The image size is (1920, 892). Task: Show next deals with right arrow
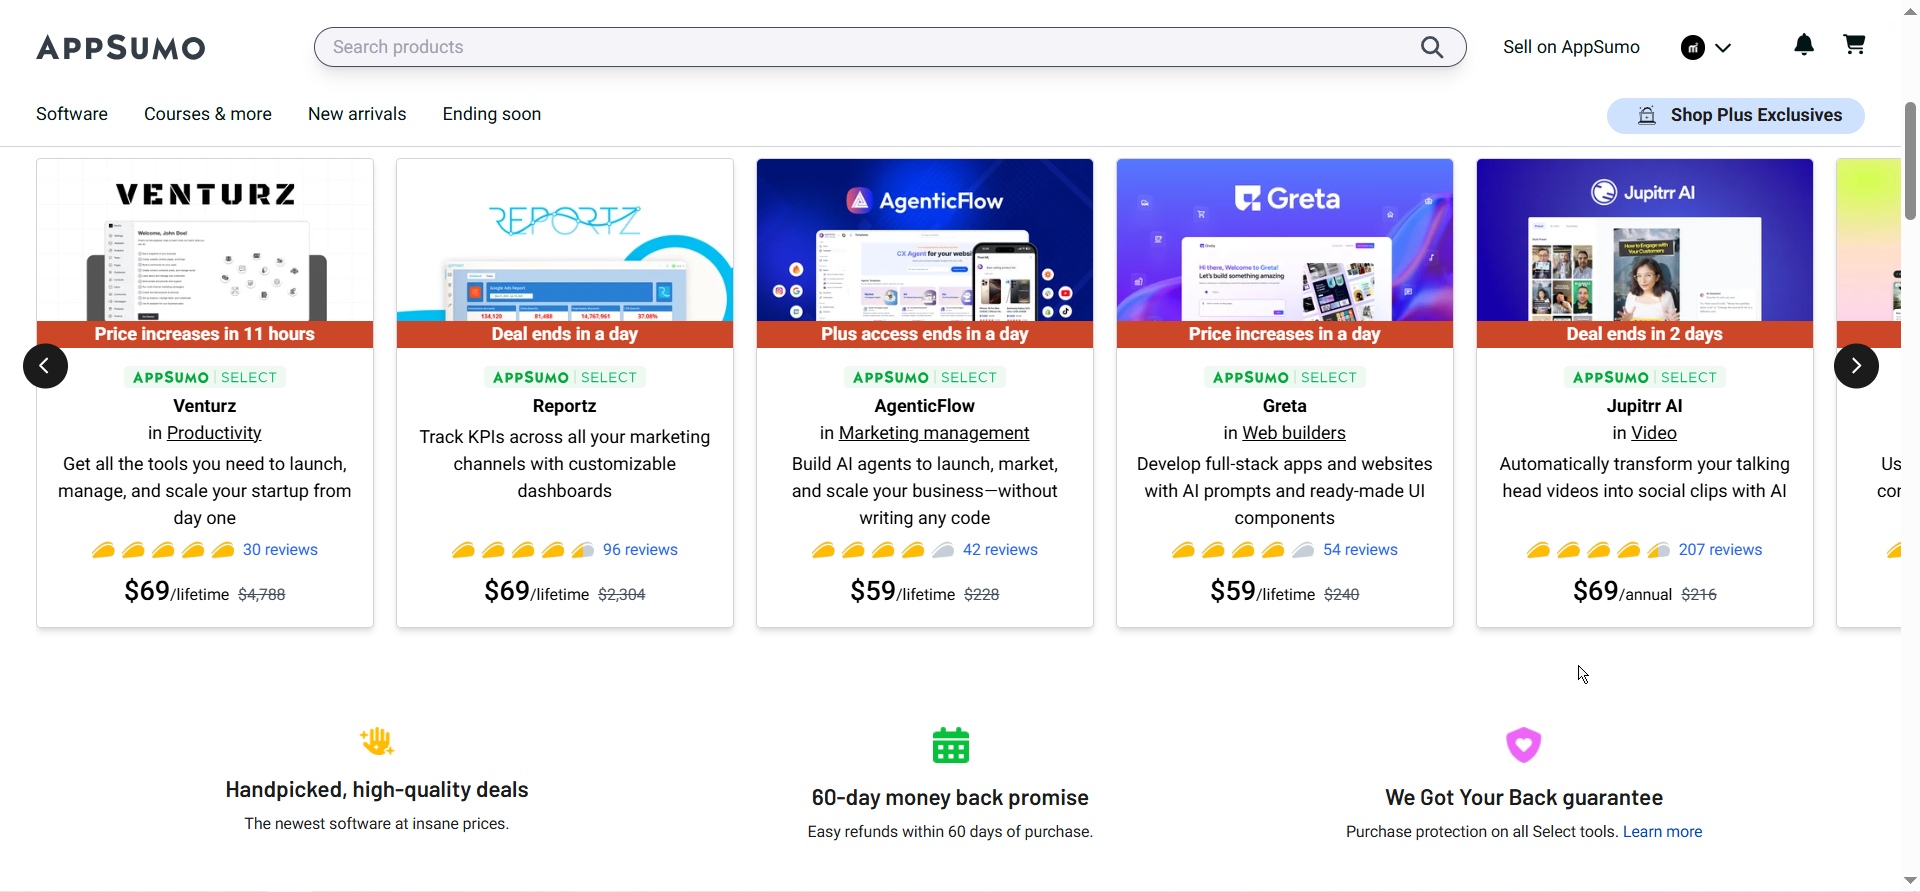1855,366
